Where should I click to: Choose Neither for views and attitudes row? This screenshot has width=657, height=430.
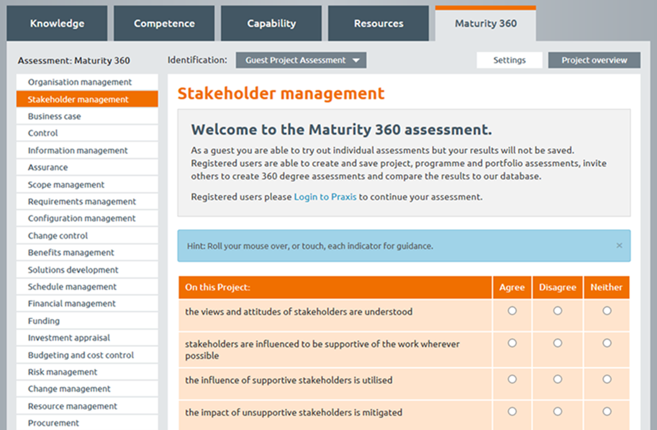click(607, 311)
